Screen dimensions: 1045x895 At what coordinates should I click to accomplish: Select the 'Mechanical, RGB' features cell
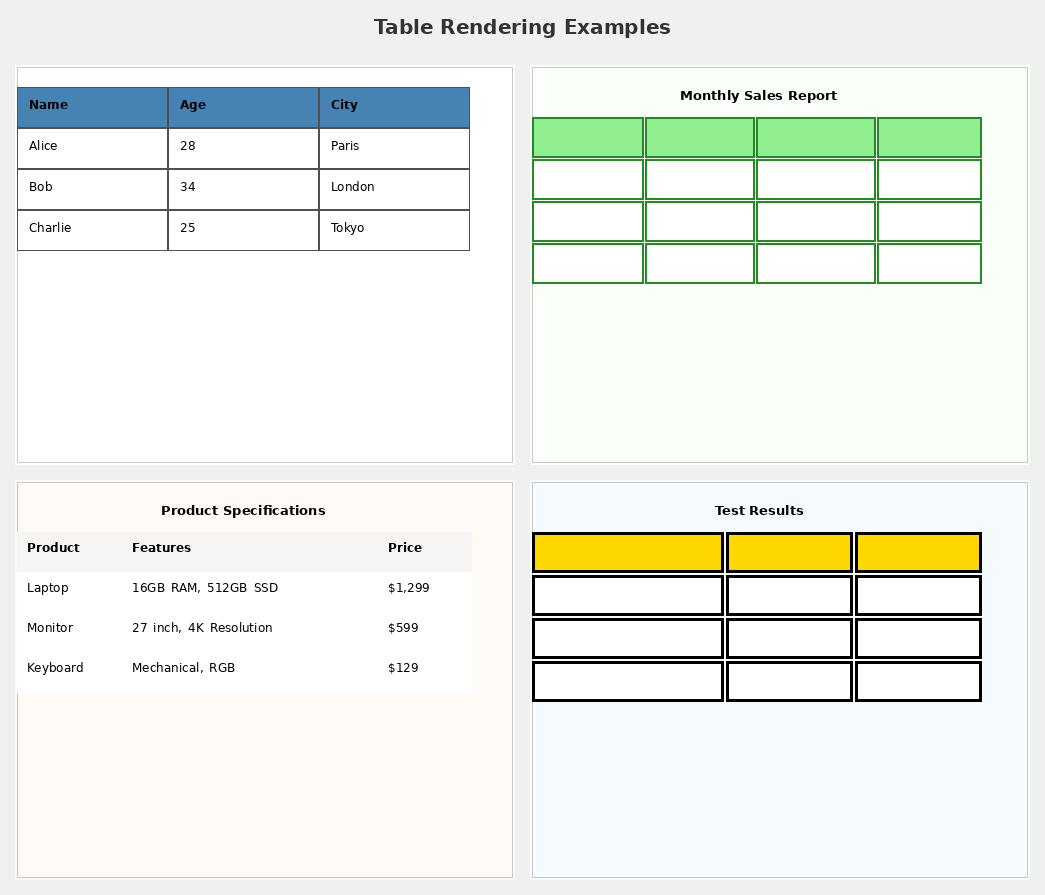click(184, 668)
